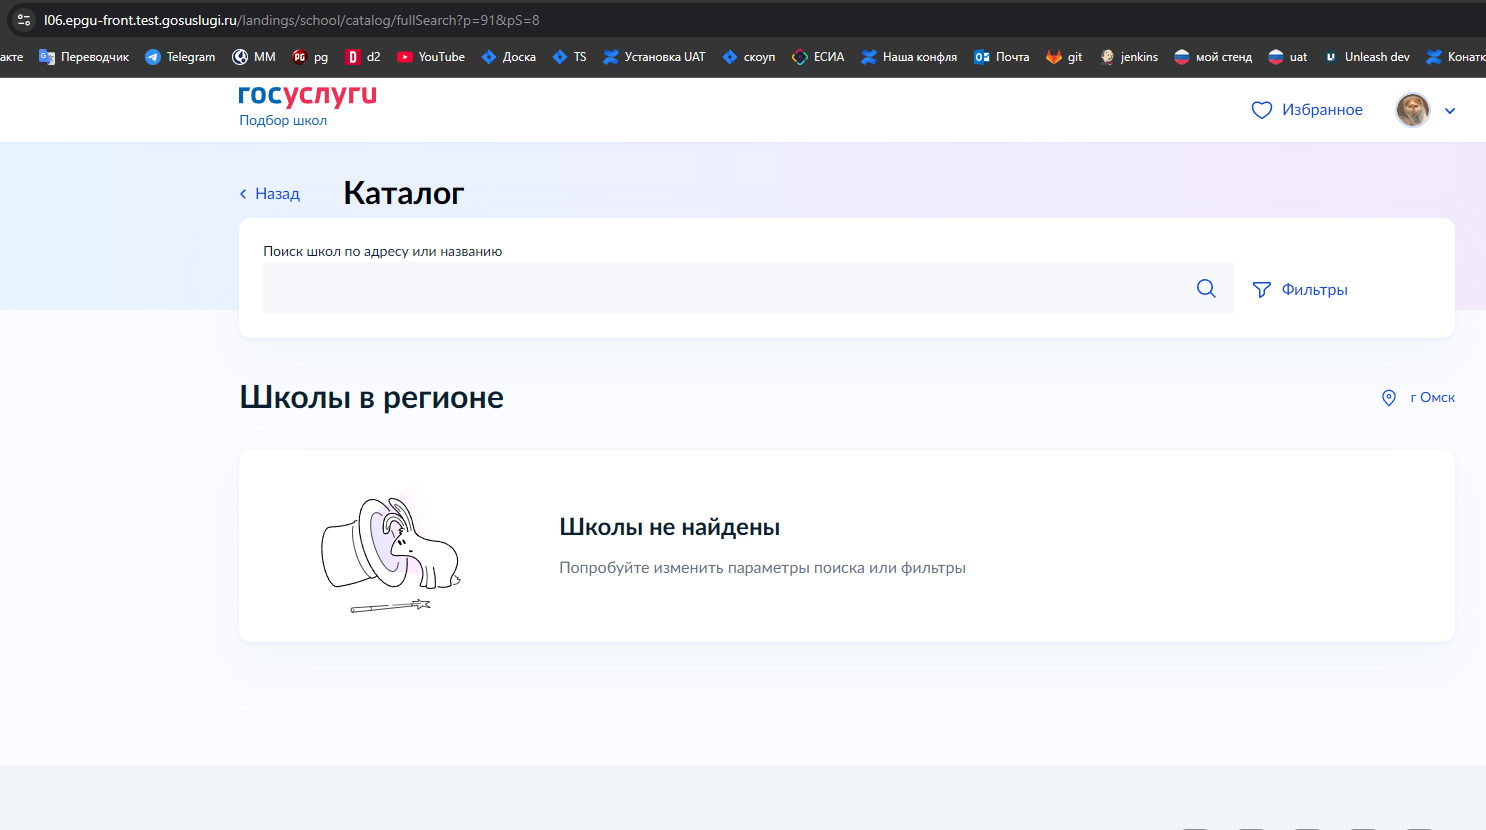Screen dimensions: 1486x830
Task: Open the Переводчик bookmark
Action: click(x=84, y=57)
